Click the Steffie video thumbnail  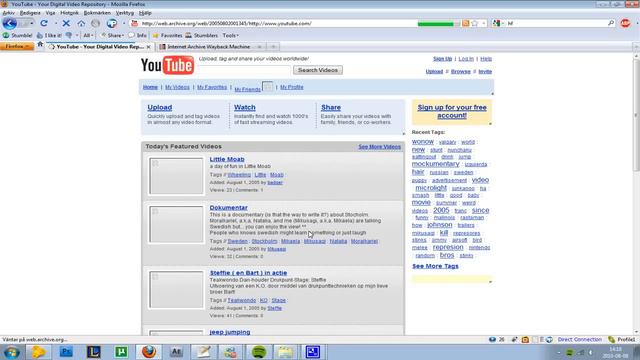(176, 289)
